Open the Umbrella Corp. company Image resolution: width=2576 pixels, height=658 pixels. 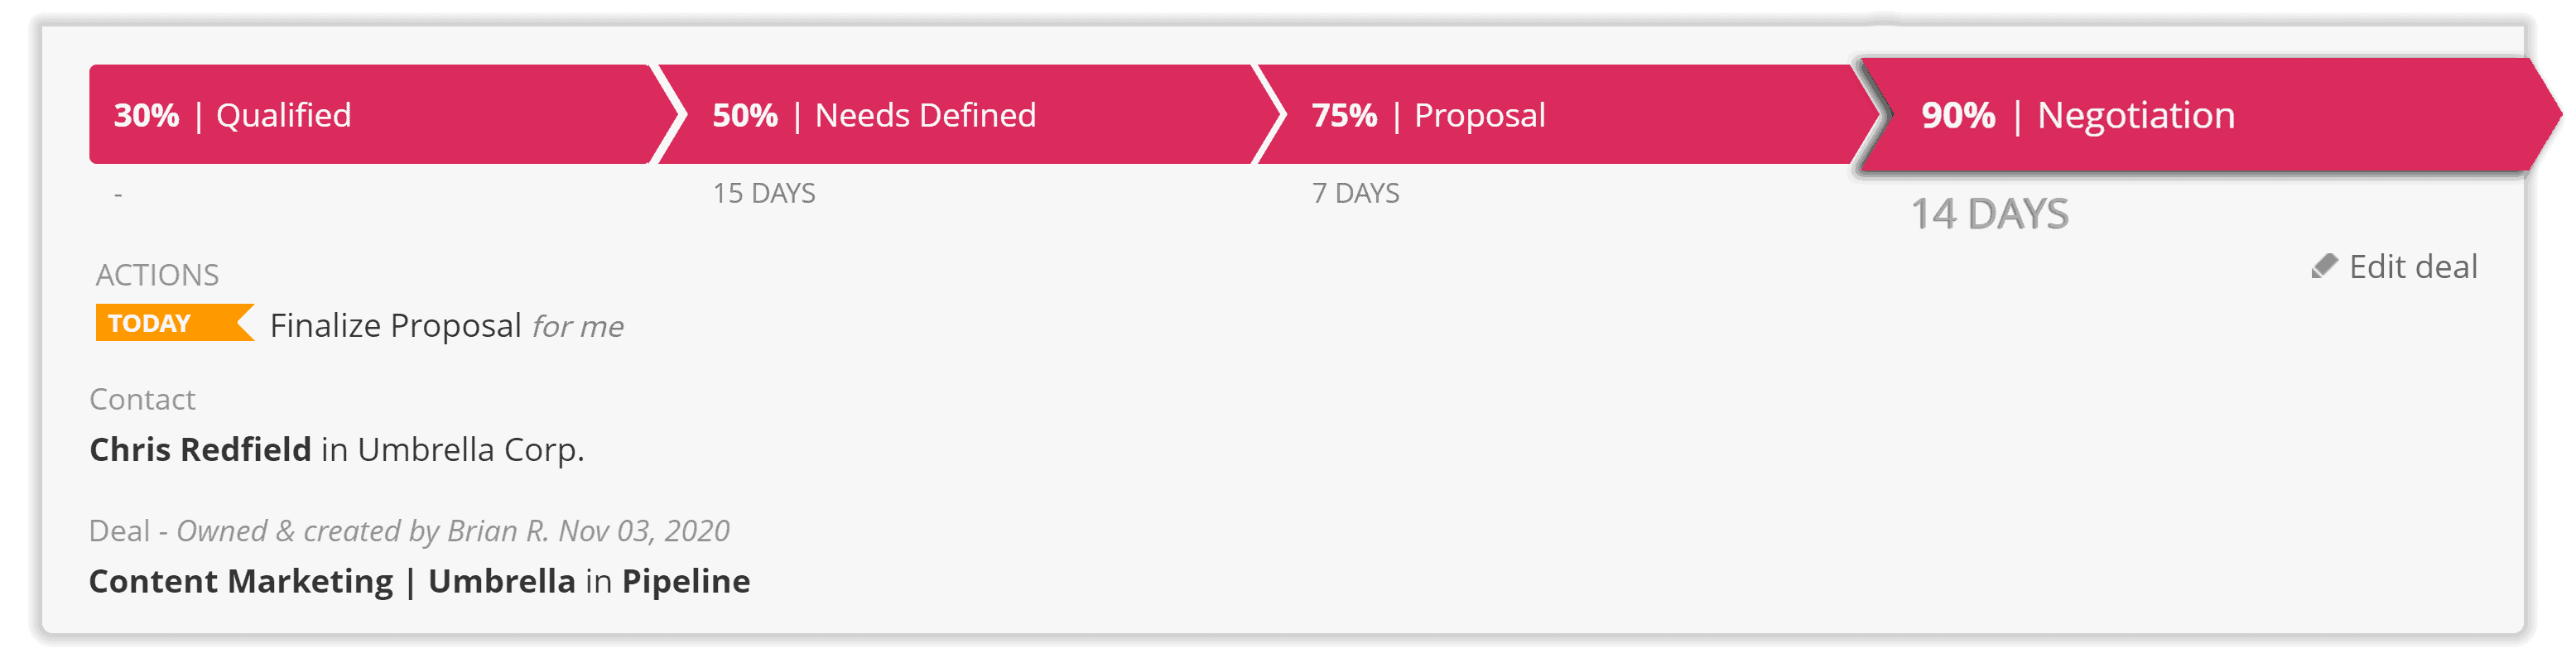pyautogui.click(x=471, y=450)
